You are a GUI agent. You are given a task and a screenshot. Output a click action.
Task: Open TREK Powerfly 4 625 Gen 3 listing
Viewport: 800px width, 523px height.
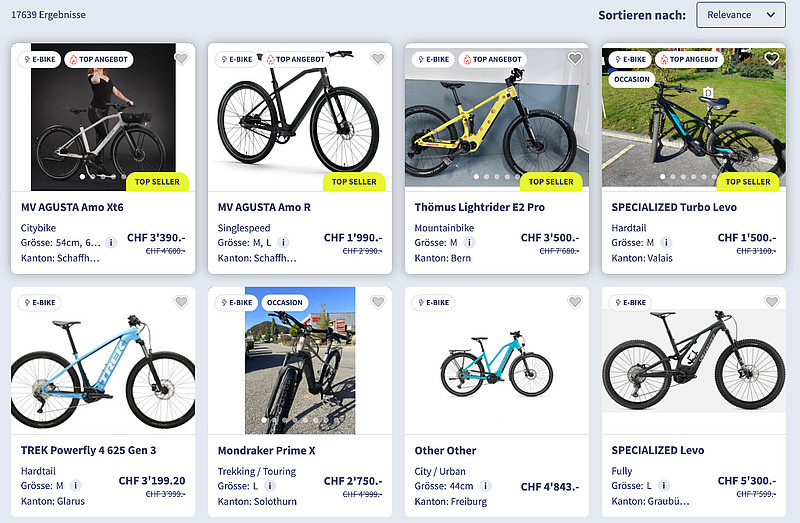point(89,451)
